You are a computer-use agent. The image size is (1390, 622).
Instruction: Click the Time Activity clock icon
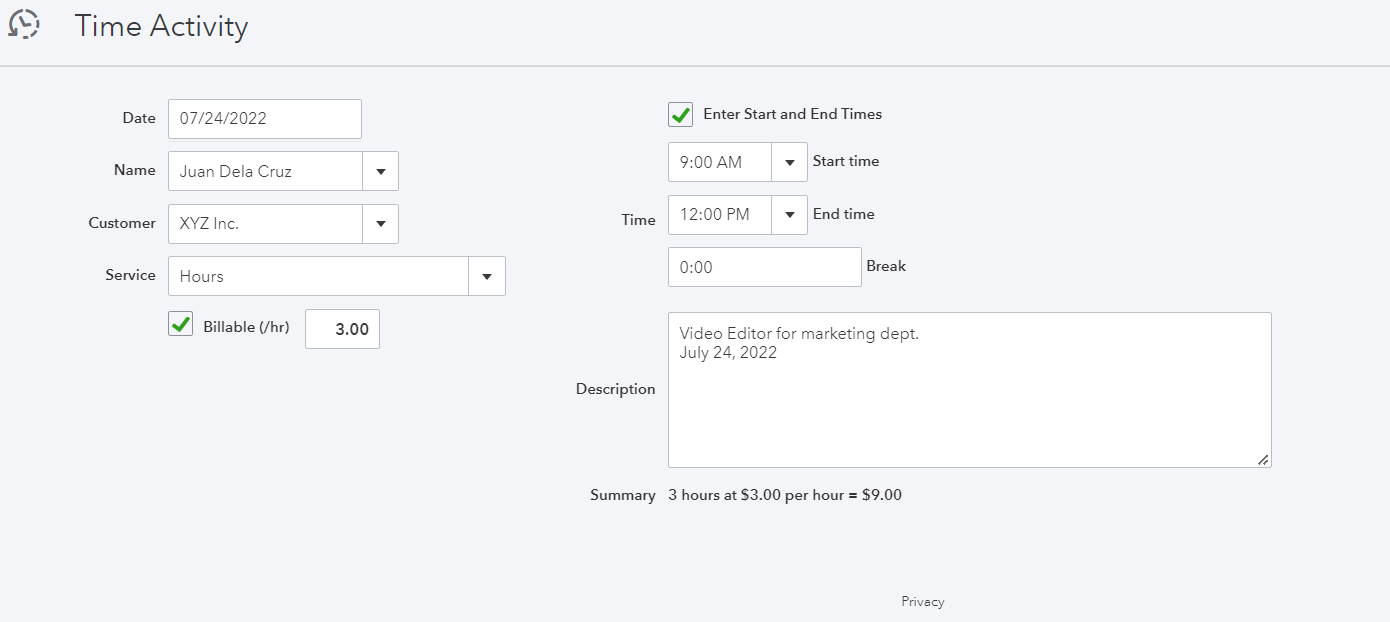[x=24, y=24]
